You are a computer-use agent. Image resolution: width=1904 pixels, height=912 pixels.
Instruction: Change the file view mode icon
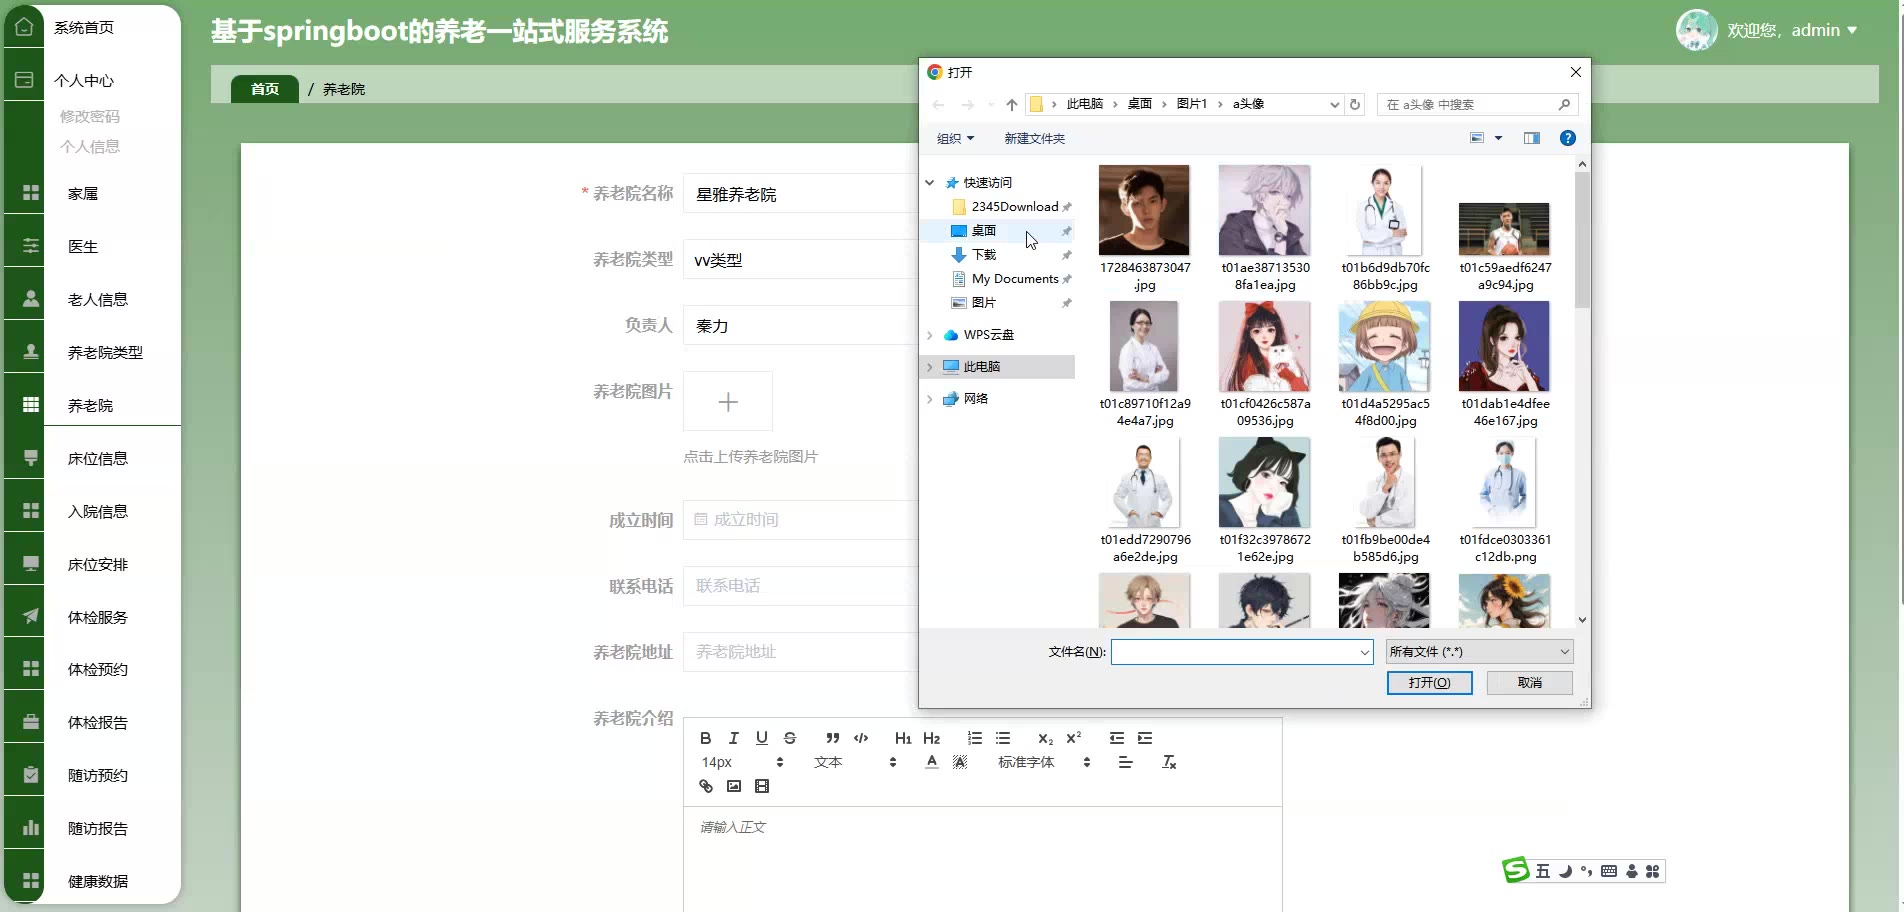pyautogui.click(x=1476, y=138)
